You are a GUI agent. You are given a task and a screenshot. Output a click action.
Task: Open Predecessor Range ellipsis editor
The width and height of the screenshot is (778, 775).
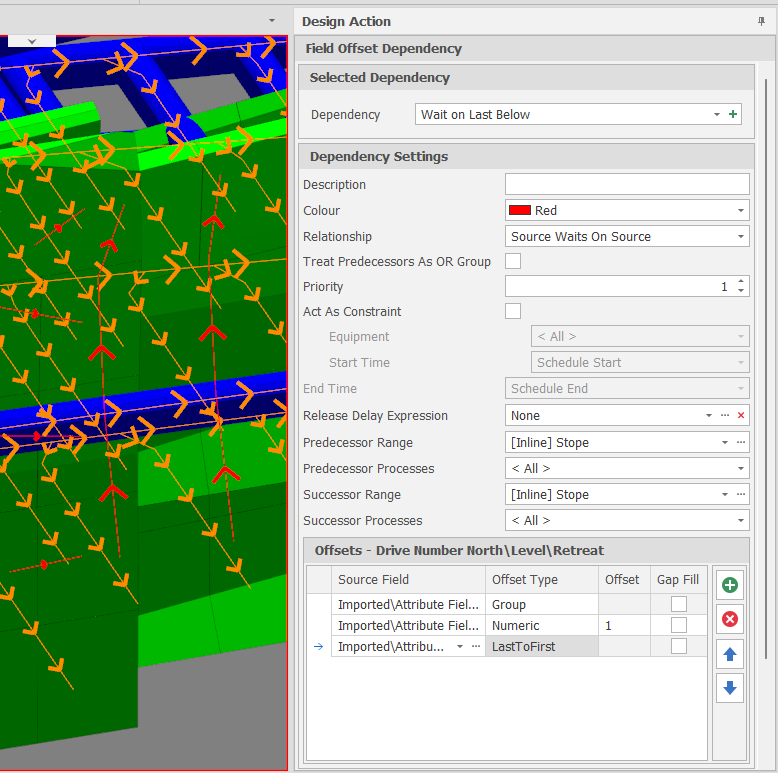[x=741, y=442]
